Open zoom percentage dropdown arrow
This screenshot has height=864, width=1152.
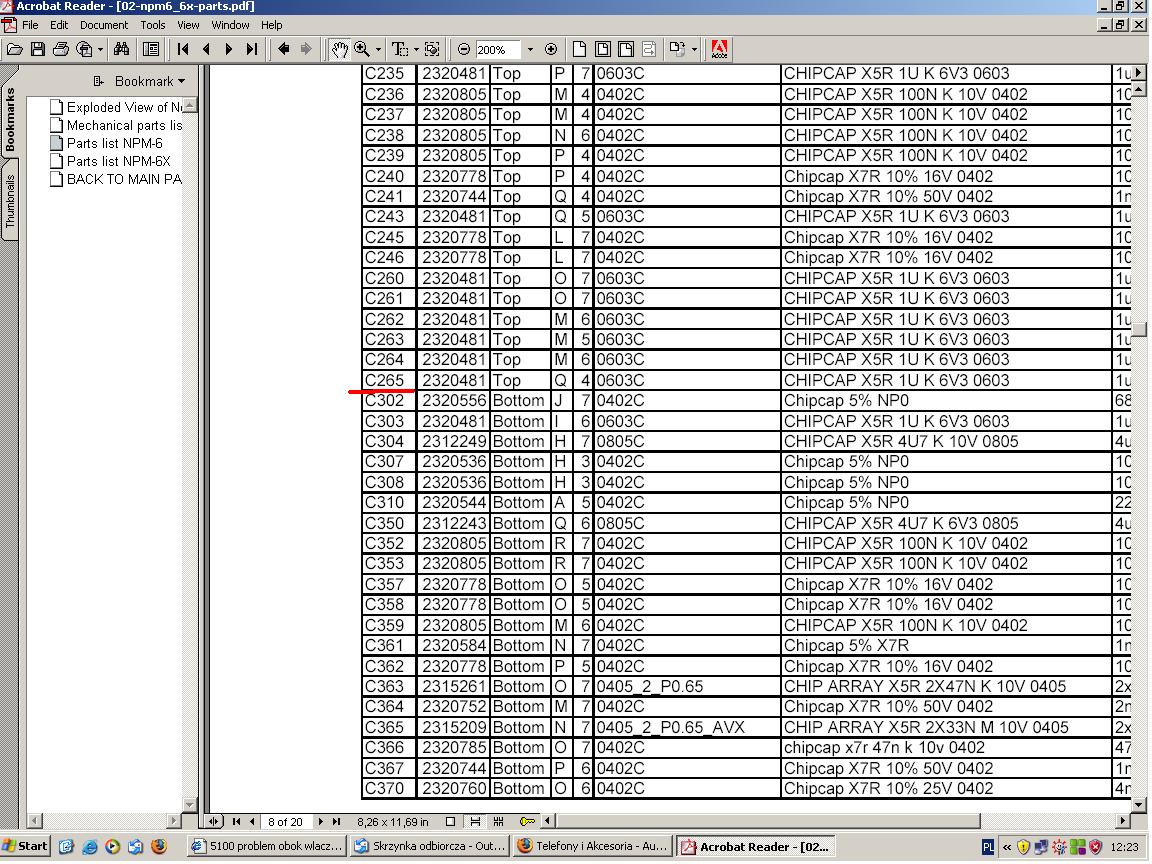pos(530,49)
